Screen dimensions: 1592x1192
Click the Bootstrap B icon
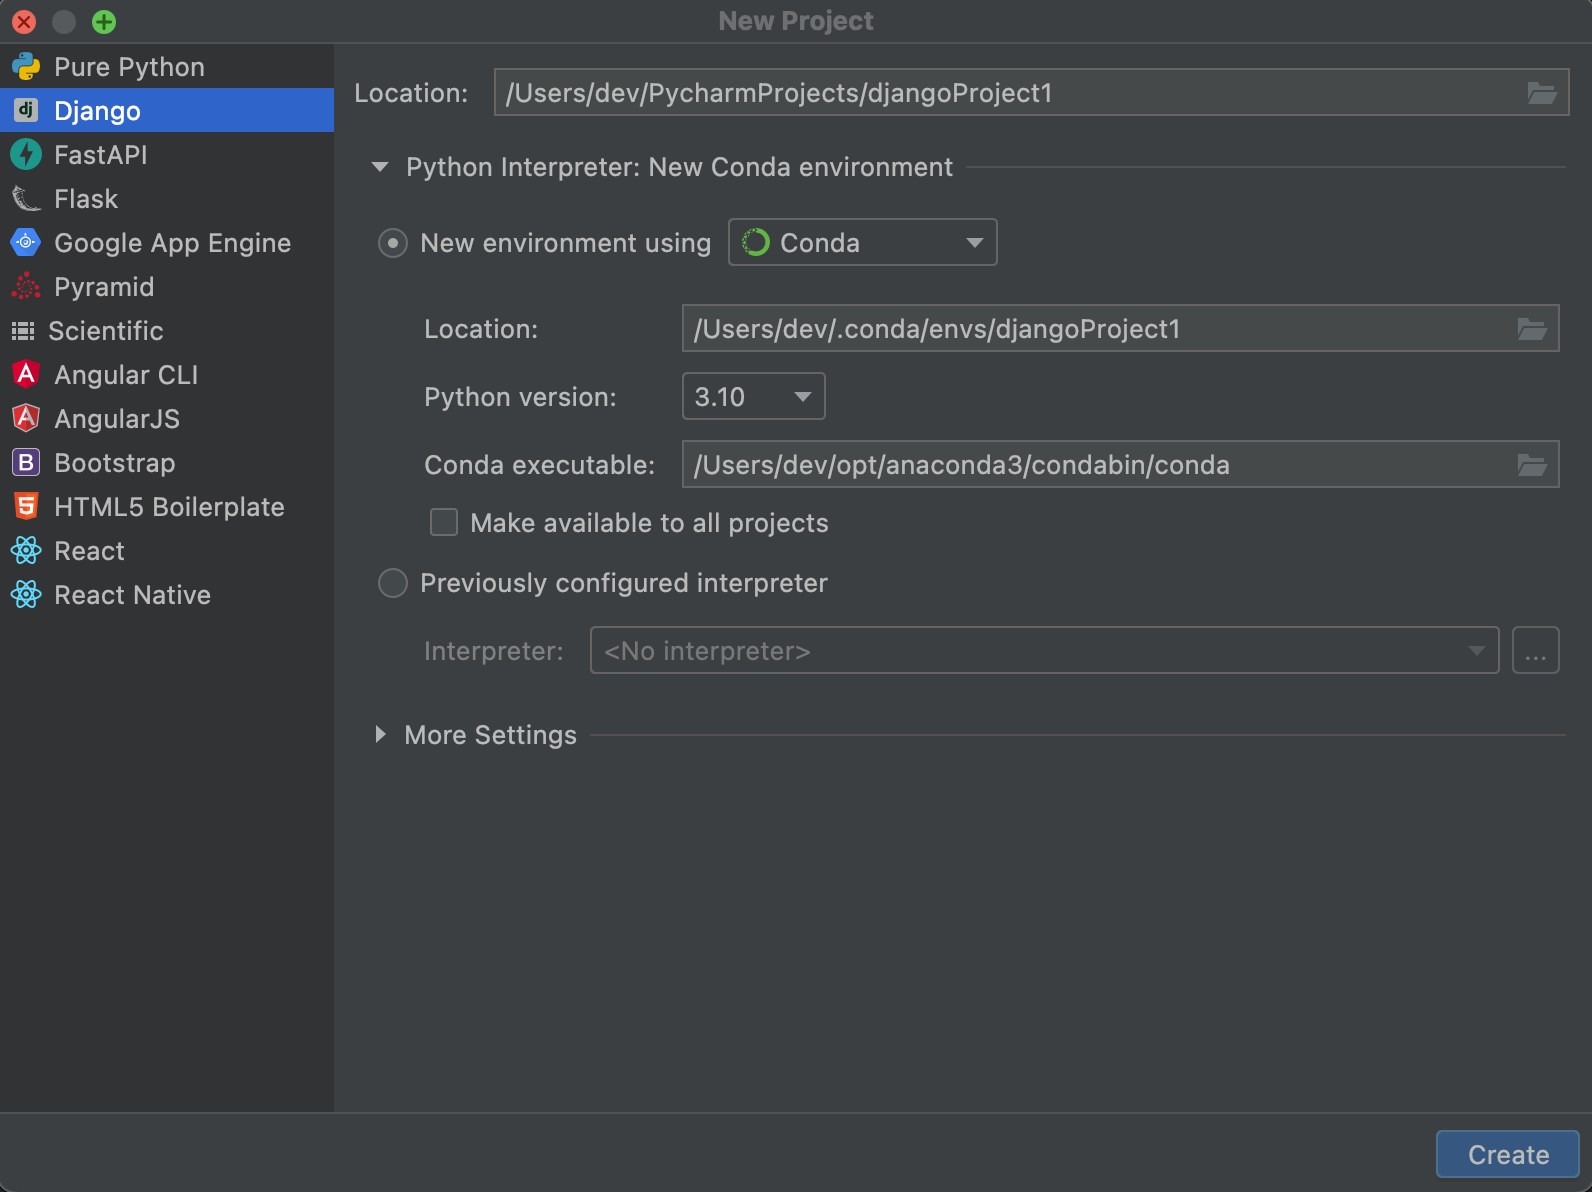click(26, 462)
